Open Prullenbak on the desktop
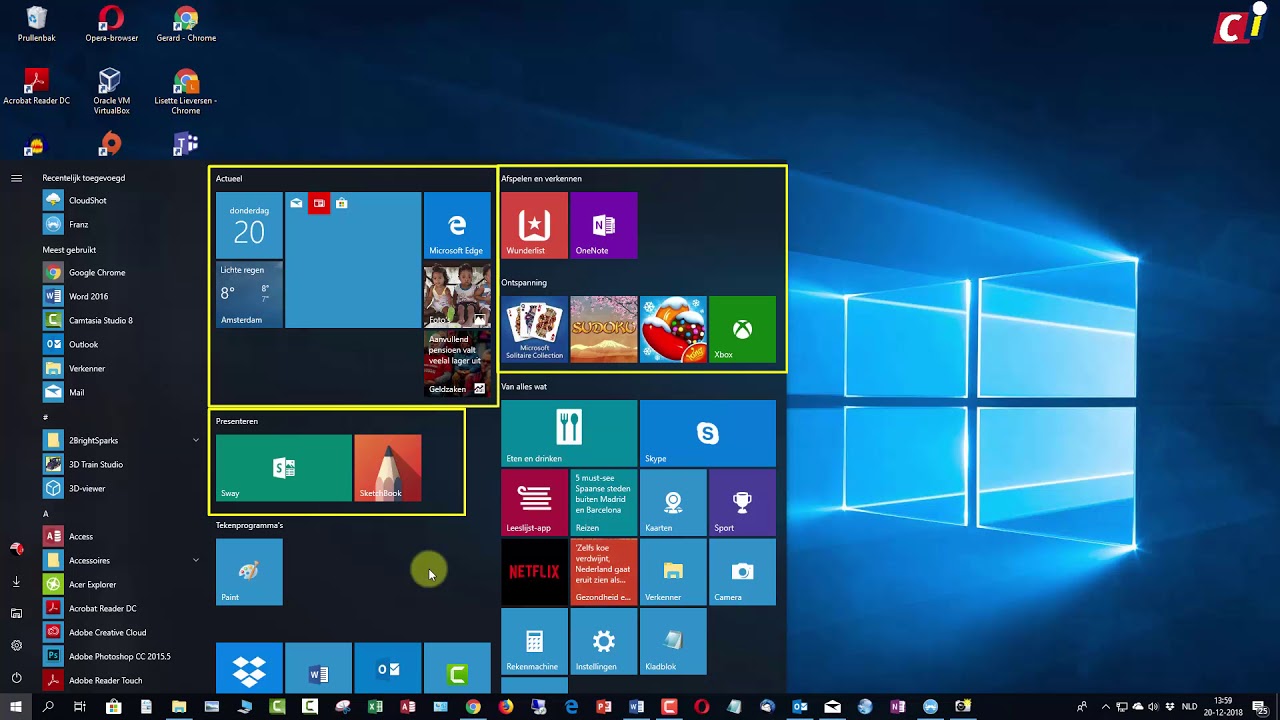 [36, 24]
